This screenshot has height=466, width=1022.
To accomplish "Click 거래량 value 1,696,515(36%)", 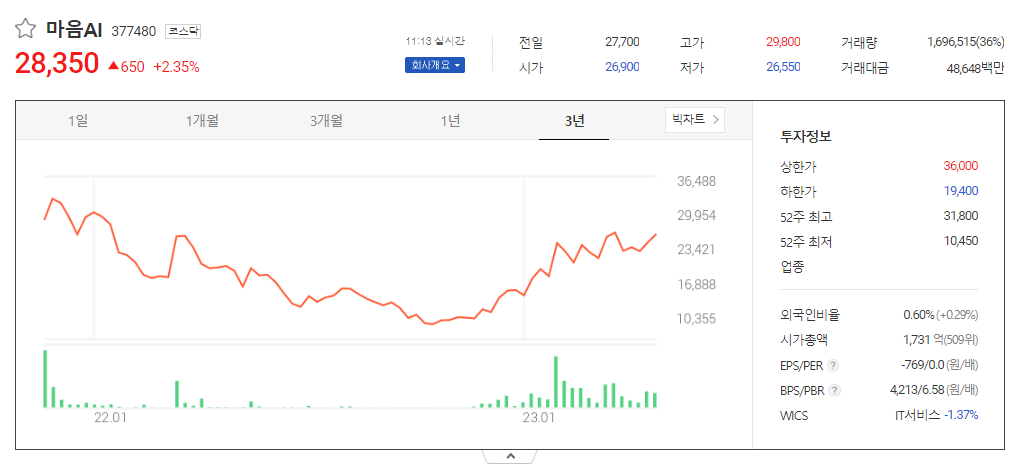I will pos(965,42).
